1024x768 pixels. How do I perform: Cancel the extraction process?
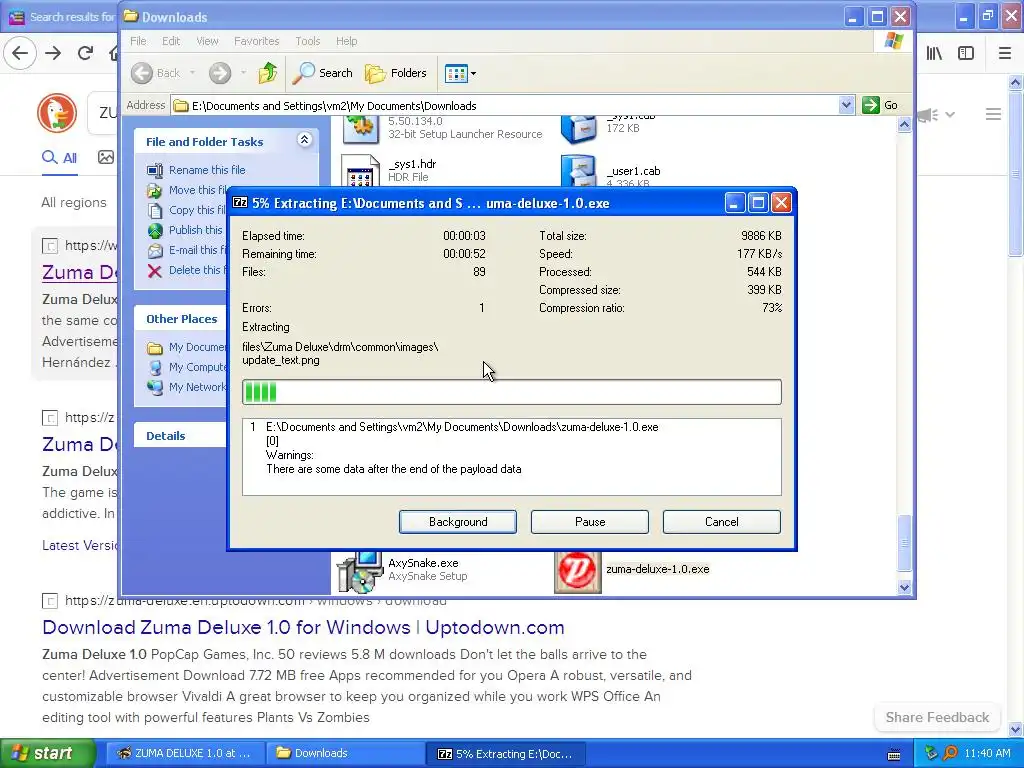coord(722,522)
